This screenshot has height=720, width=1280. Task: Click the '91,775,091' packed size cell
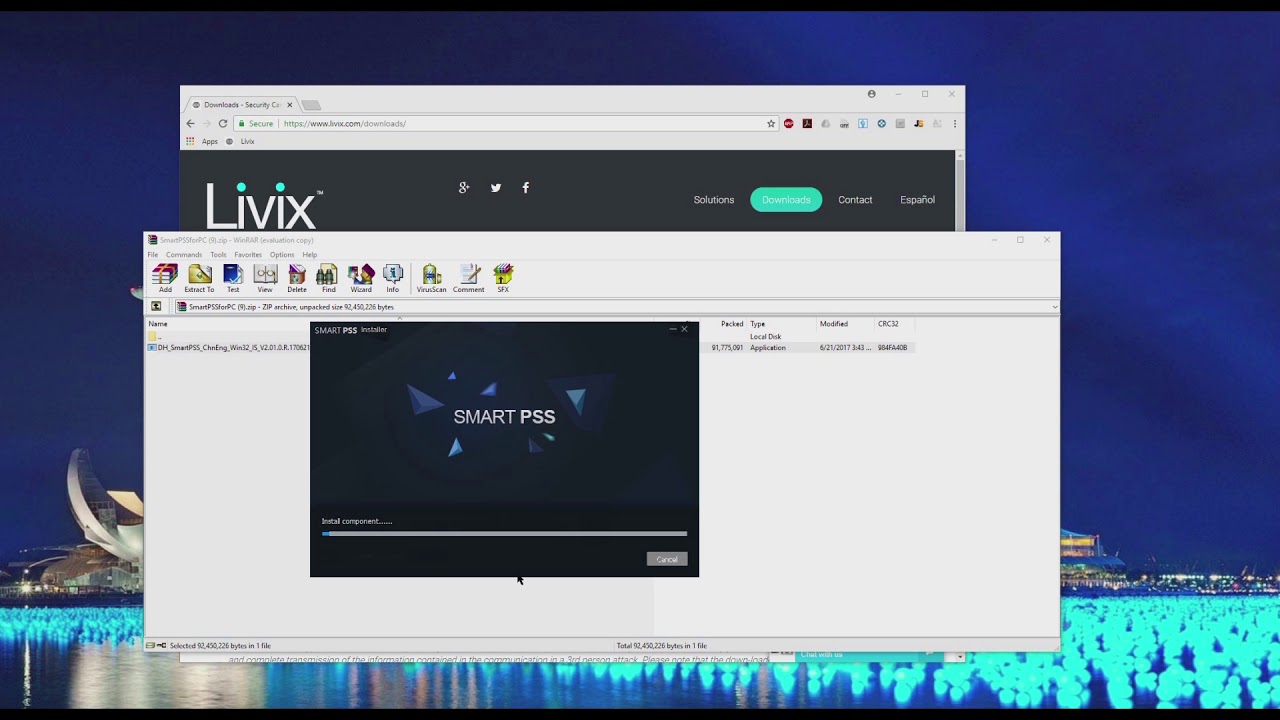click(x=727, y=348)
